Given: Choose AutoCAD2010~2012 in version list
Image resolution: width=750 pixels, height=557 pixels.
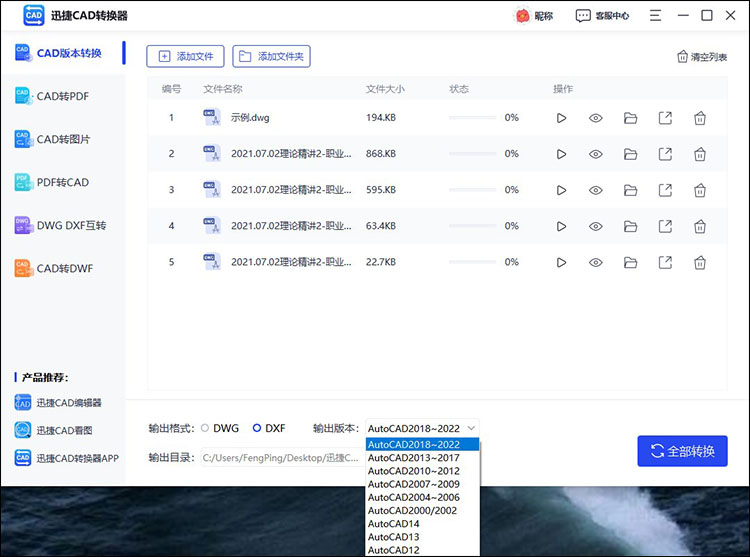Looking at the screenshot, I should (x=422, y=471).
